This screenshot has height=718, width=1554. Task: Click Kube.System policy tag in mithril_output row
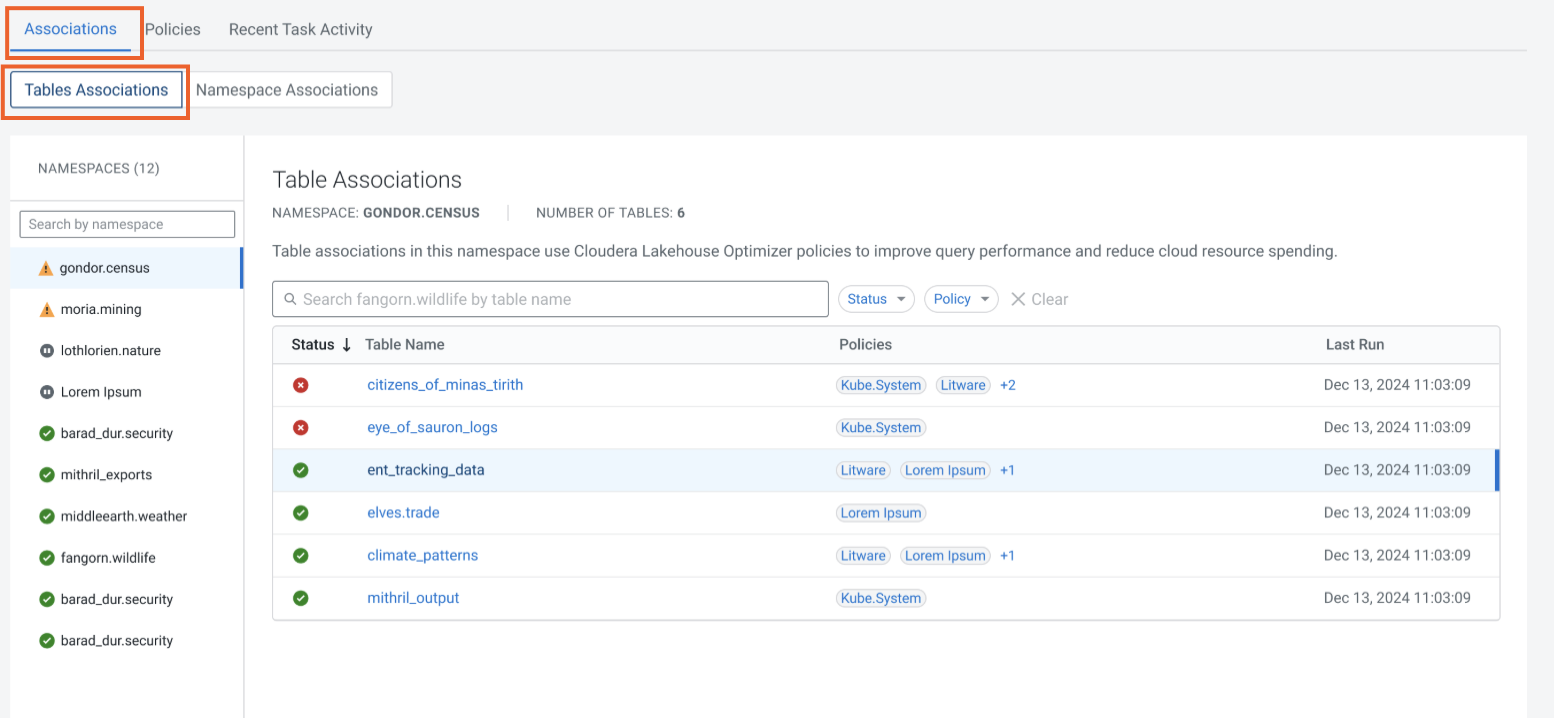[x=881, y=598]
